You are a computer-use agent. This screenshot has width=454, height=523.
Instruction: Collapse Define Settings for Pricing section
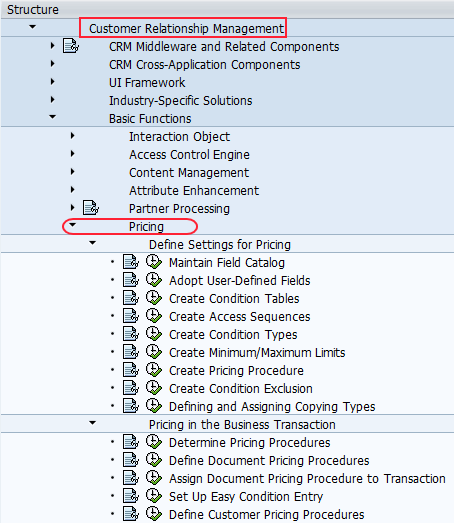point(92,243)
